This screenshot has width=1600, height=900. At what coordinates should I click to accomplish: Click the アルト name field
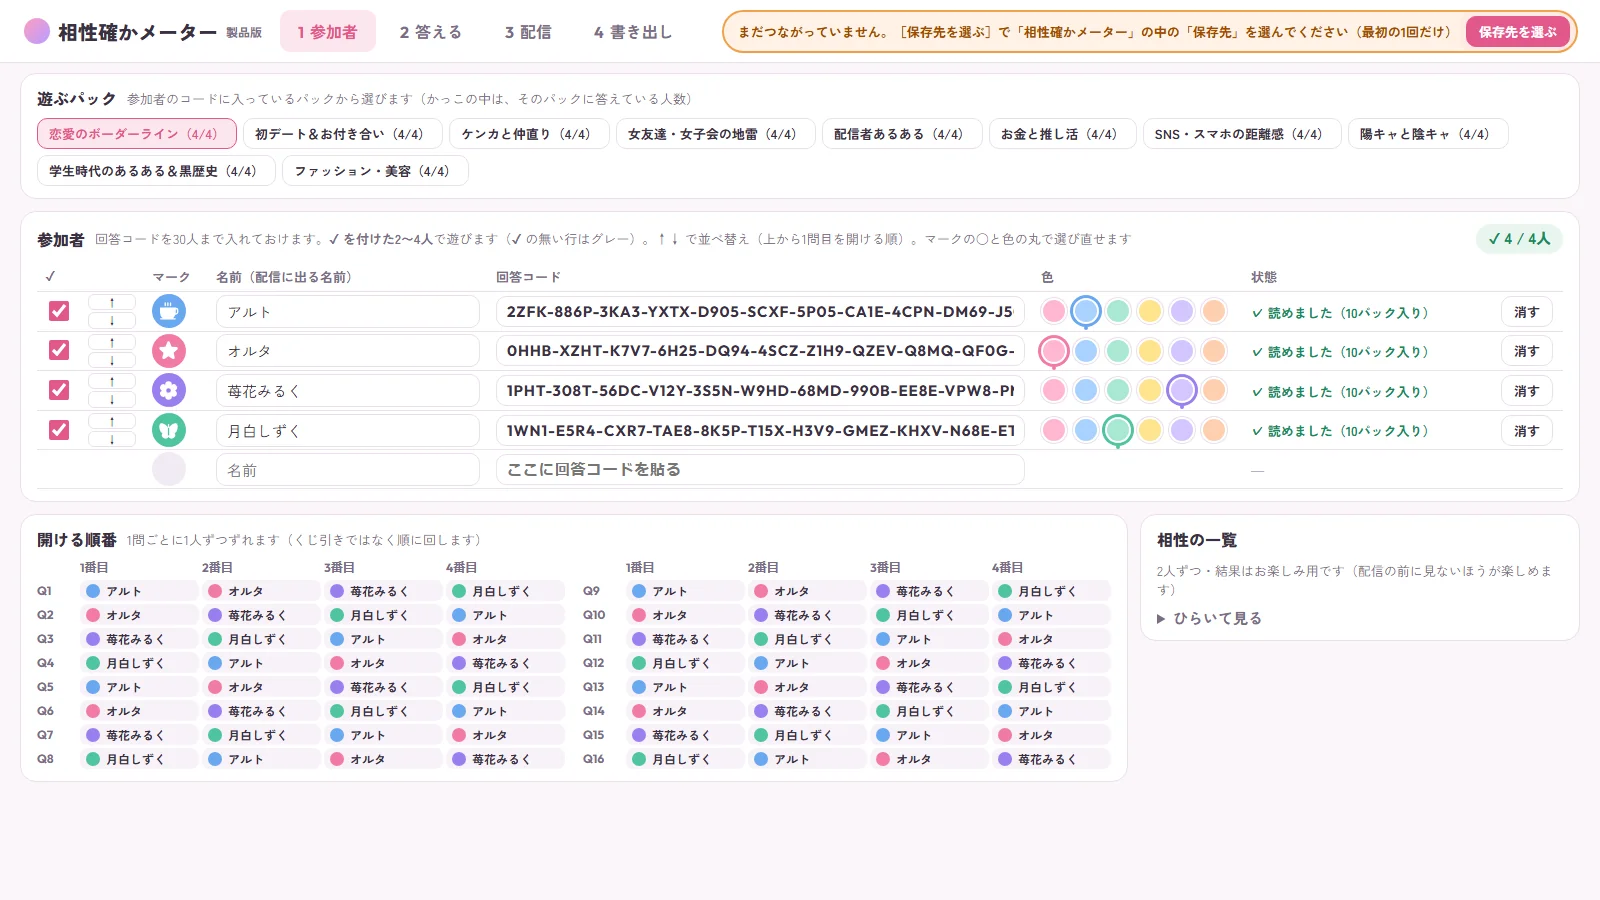[348, 312]
